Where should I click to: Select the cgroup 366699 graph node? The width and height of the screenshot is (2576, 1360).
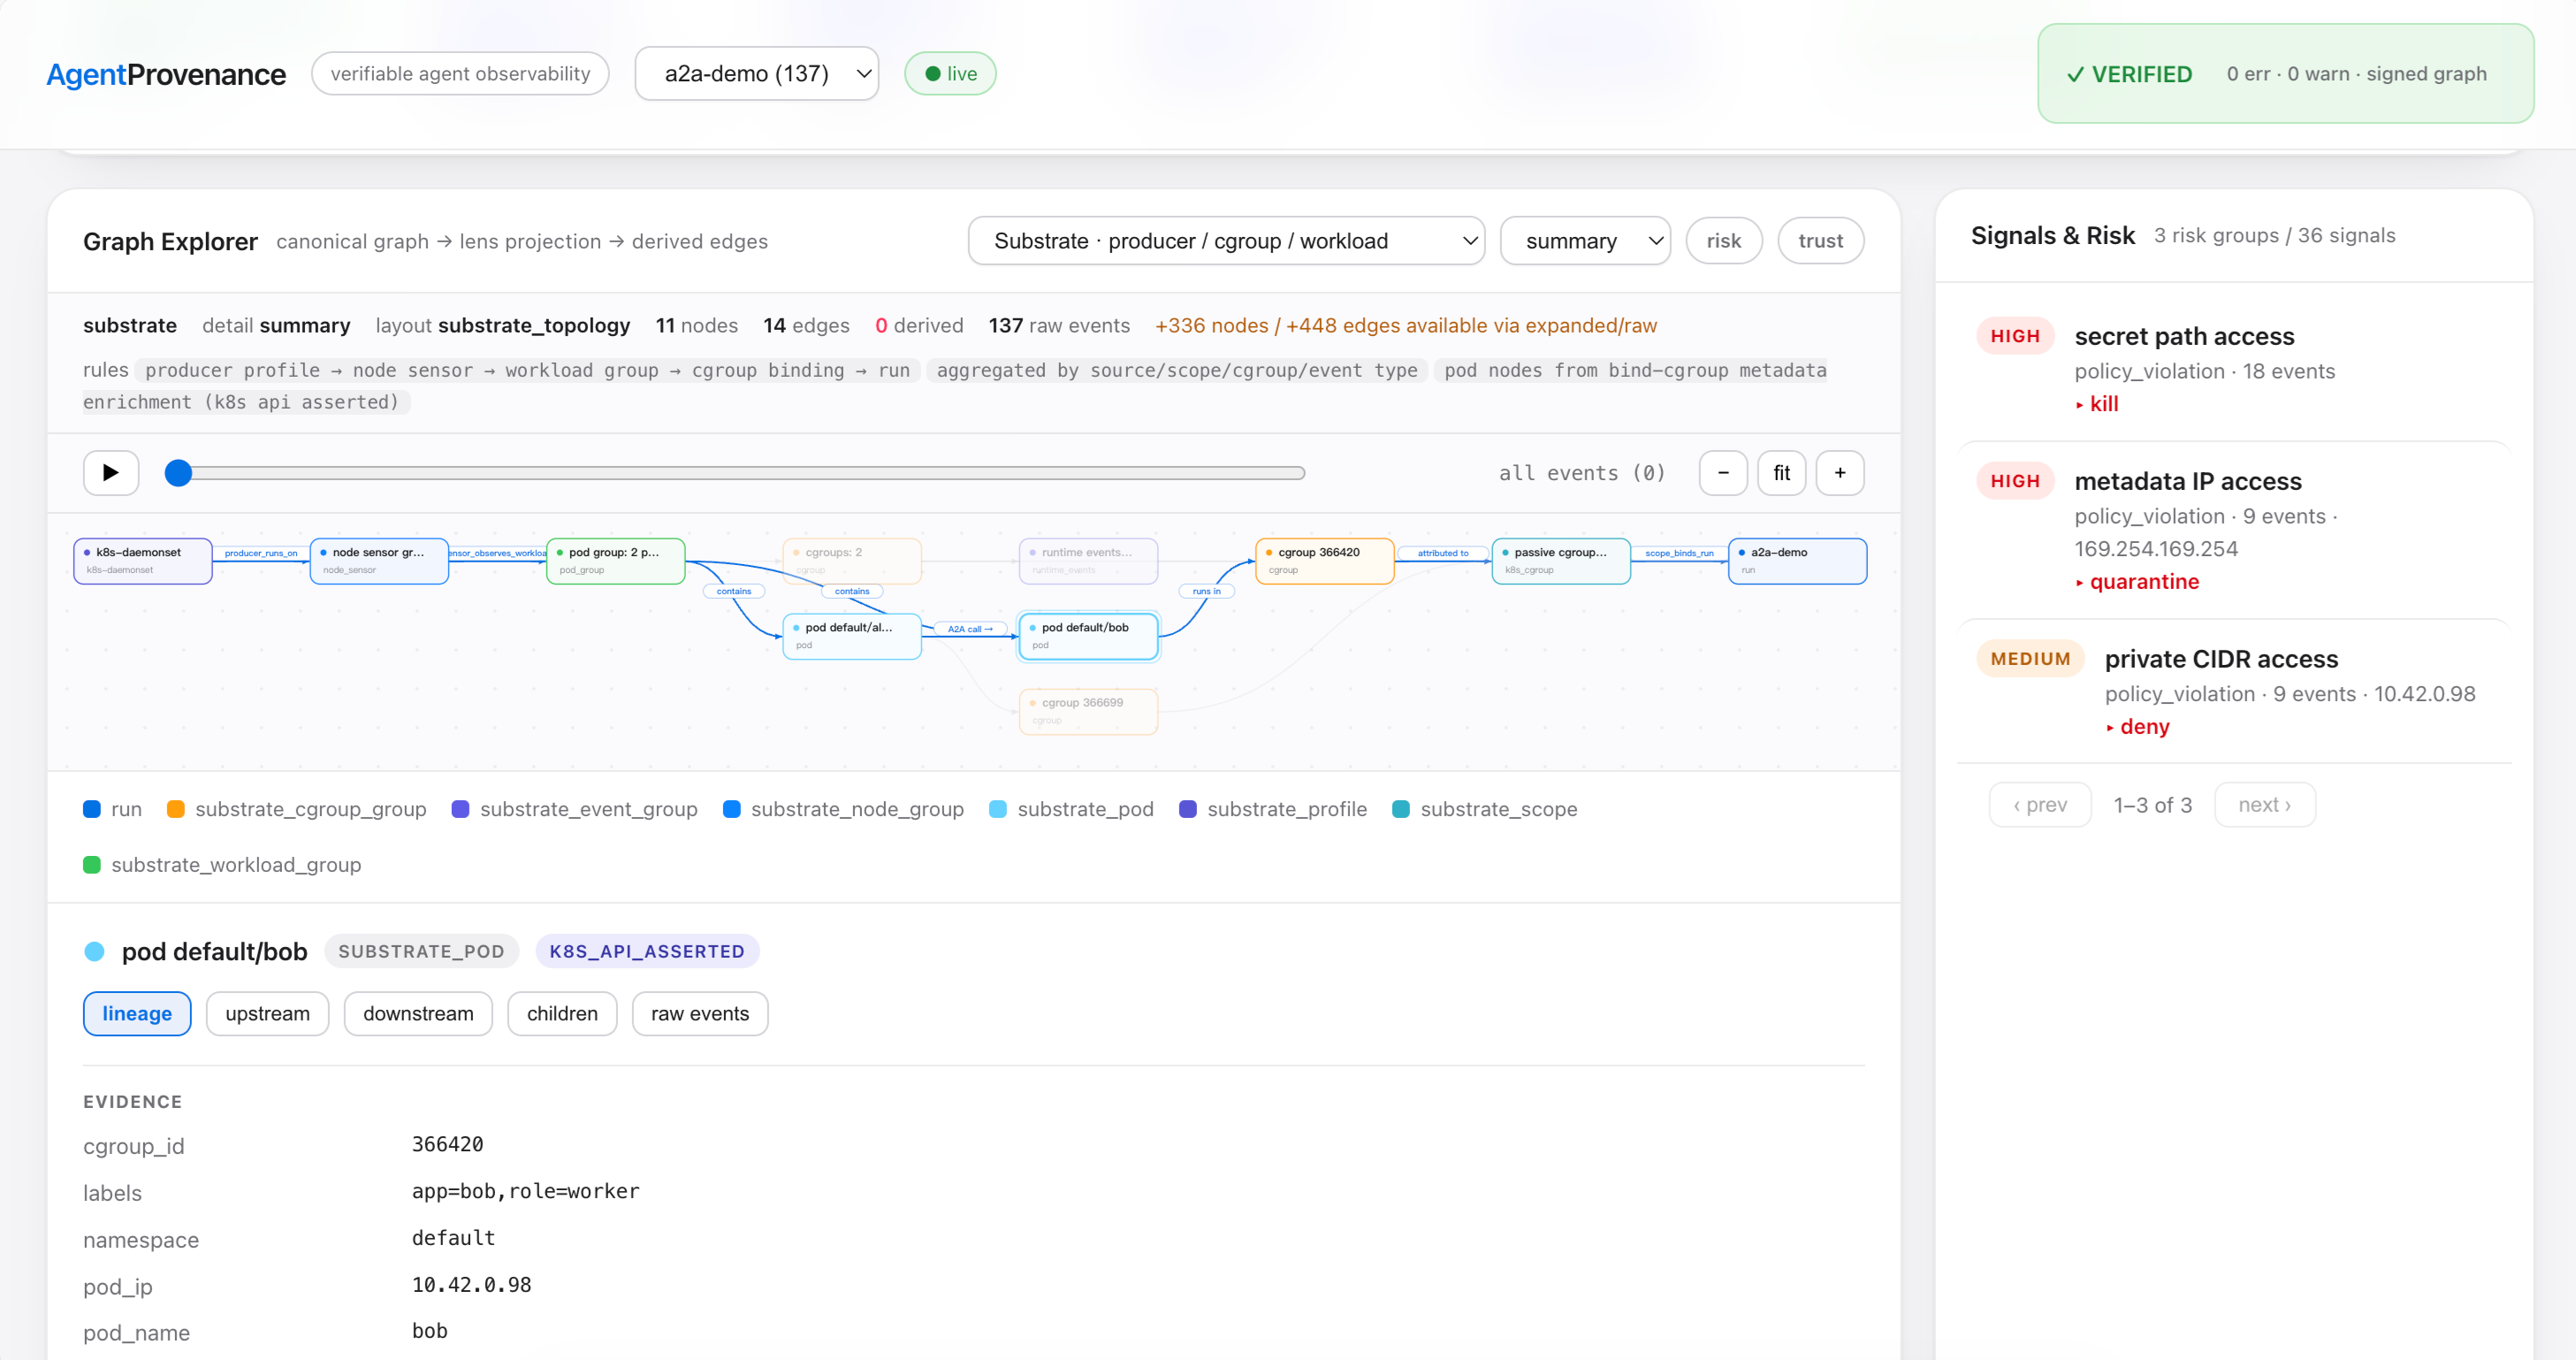pyautogui.click(x=1088, y=712)
